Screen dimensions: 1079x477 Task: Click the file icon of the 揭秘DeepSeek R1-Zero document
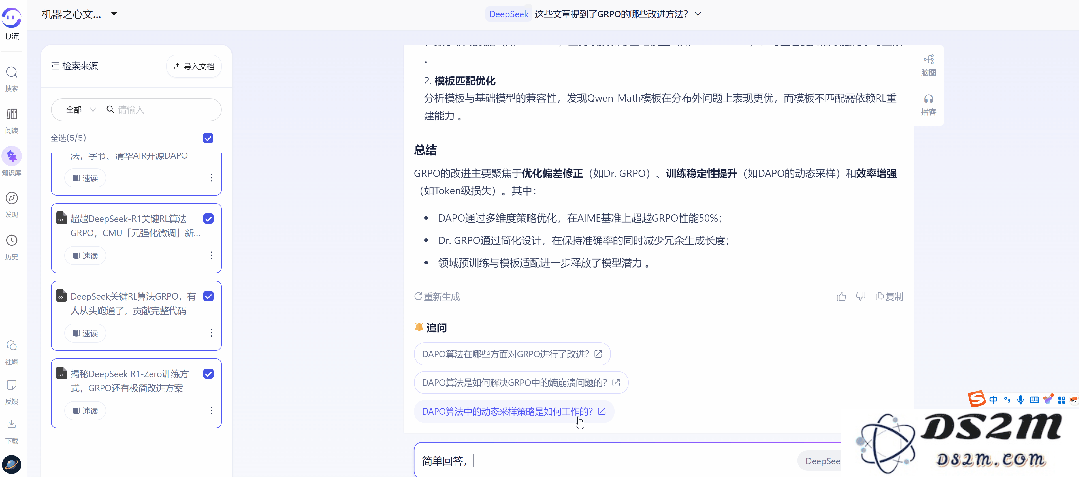pyautogui.click(x=61, y=374)
